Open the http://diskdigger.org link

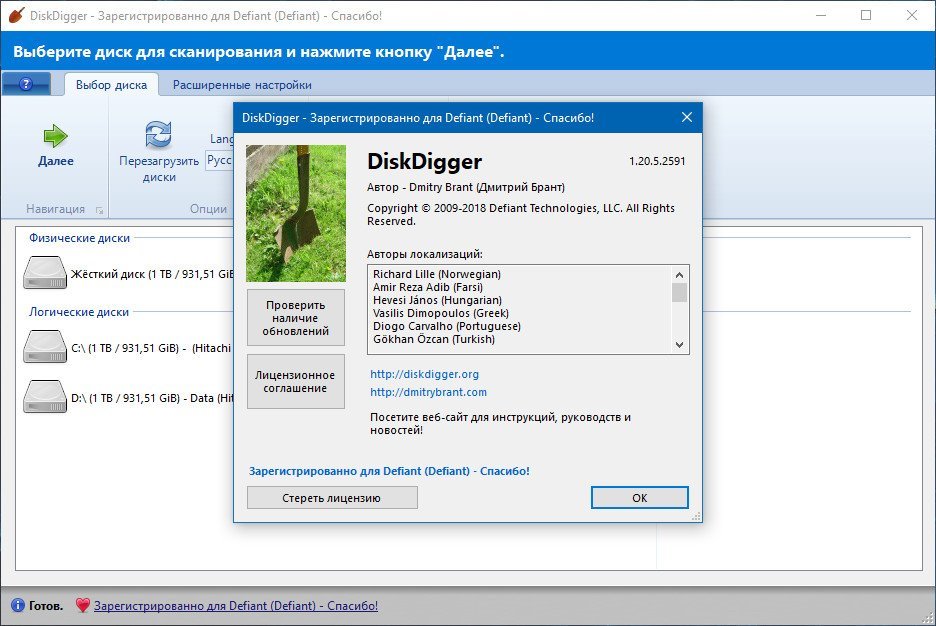coord(424,374)
